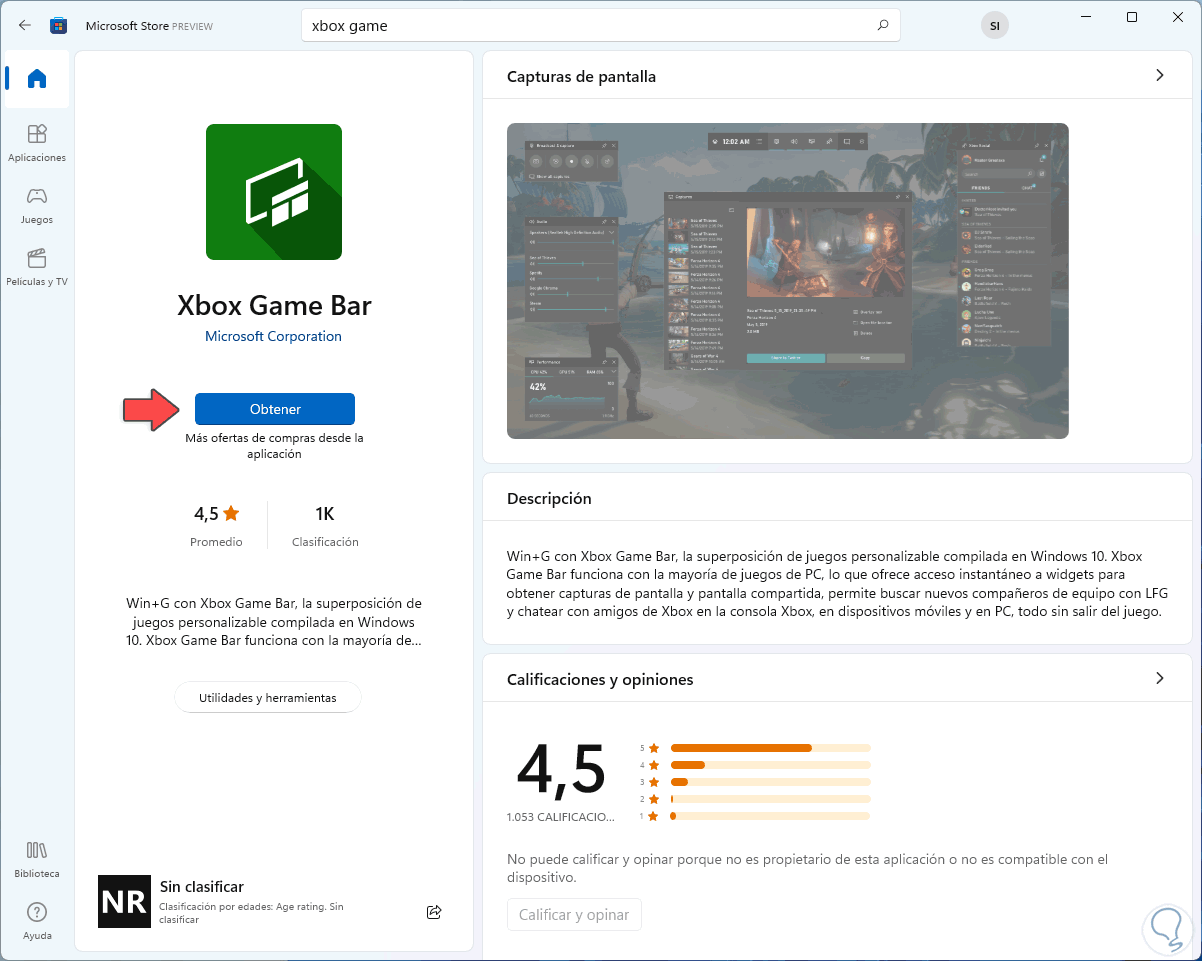
Task: Click the Sin clasificar heading
Action: [202, 886]
